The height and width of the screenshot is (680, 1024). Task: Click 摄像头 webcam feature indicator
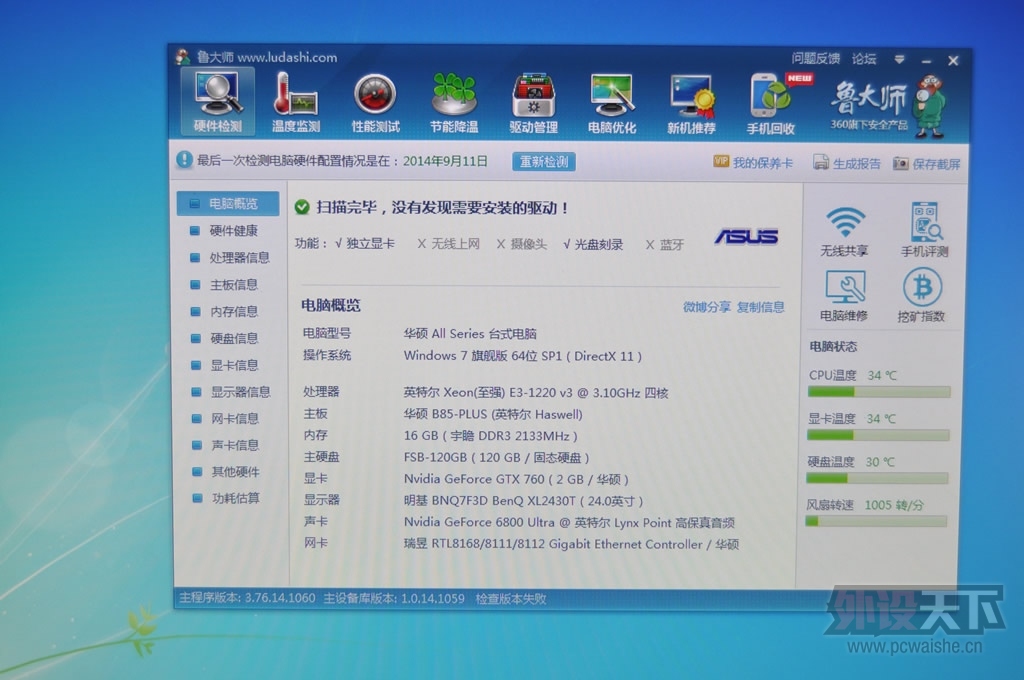(522, 244)
